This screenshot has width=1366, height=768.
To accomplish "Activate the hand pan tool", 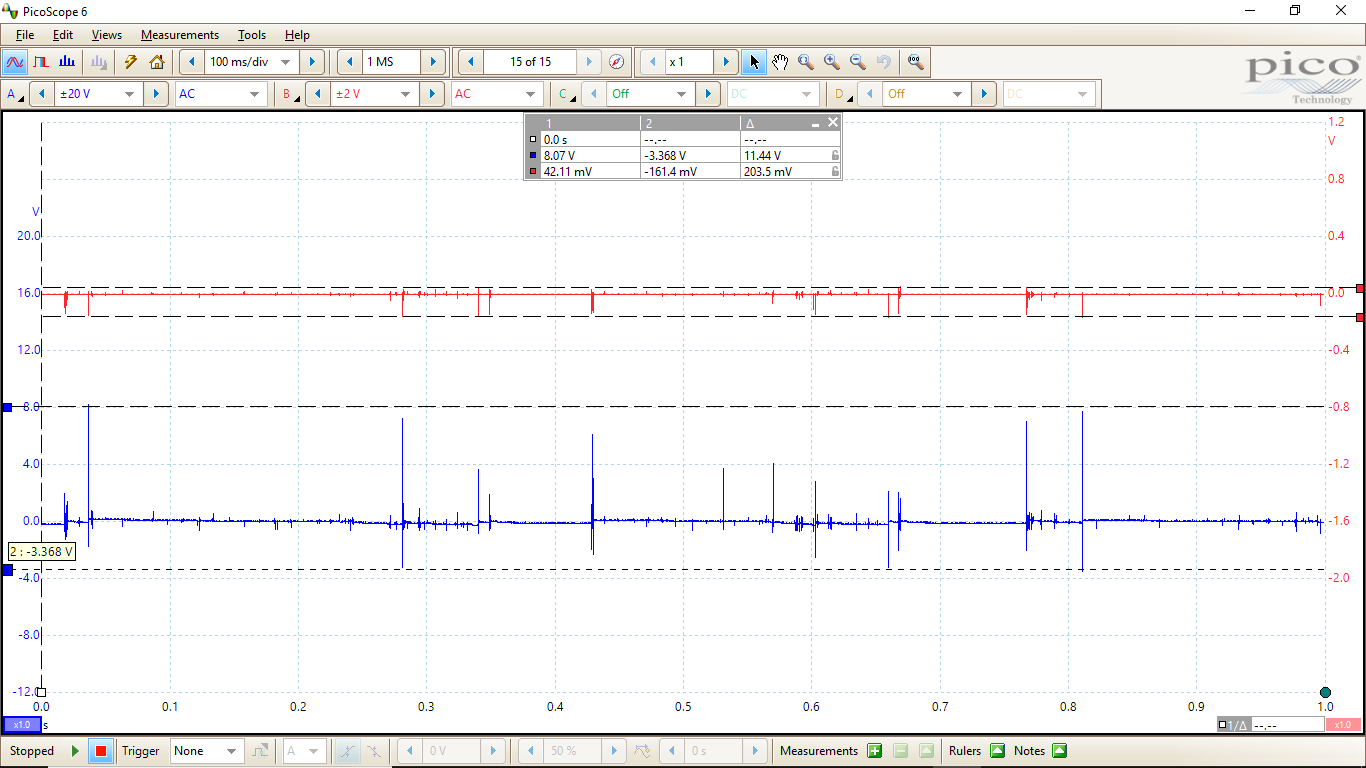I will [780, 62].
